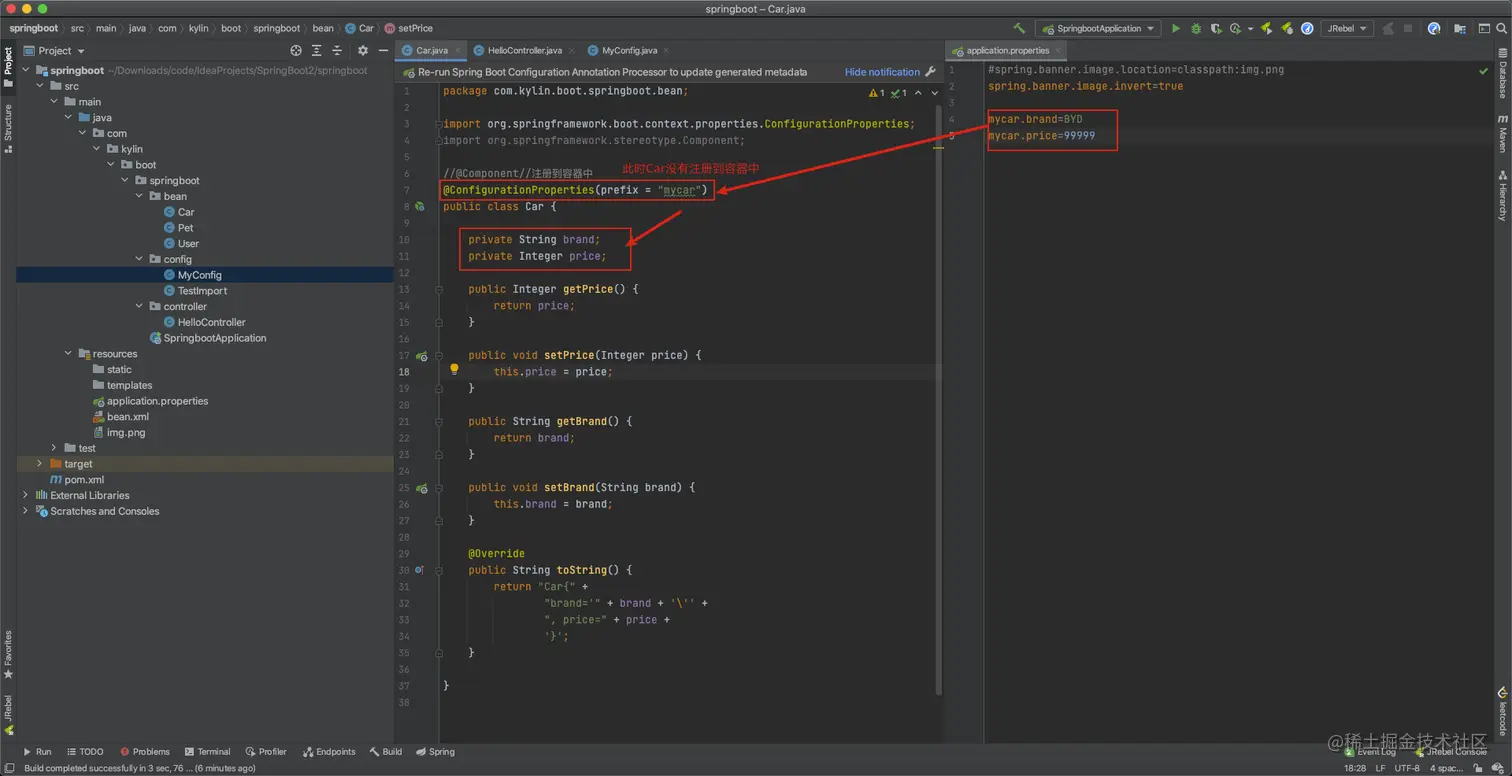Click the UTF-8 encoding status item
1512x776 pixels.
(x=1407, y=768)
